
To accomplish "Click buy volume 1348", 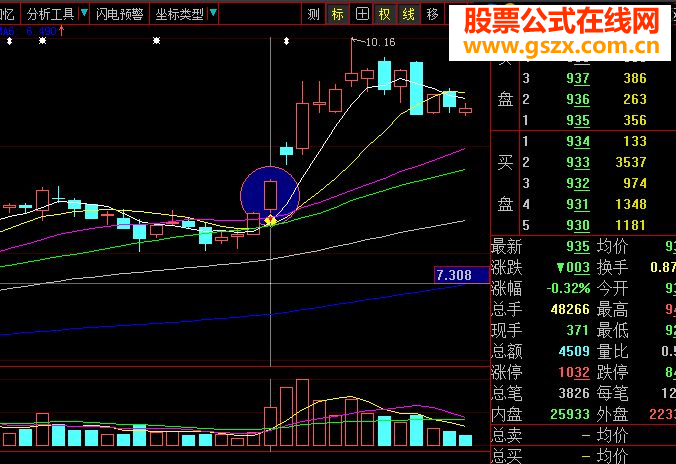I will pos(631,204).
